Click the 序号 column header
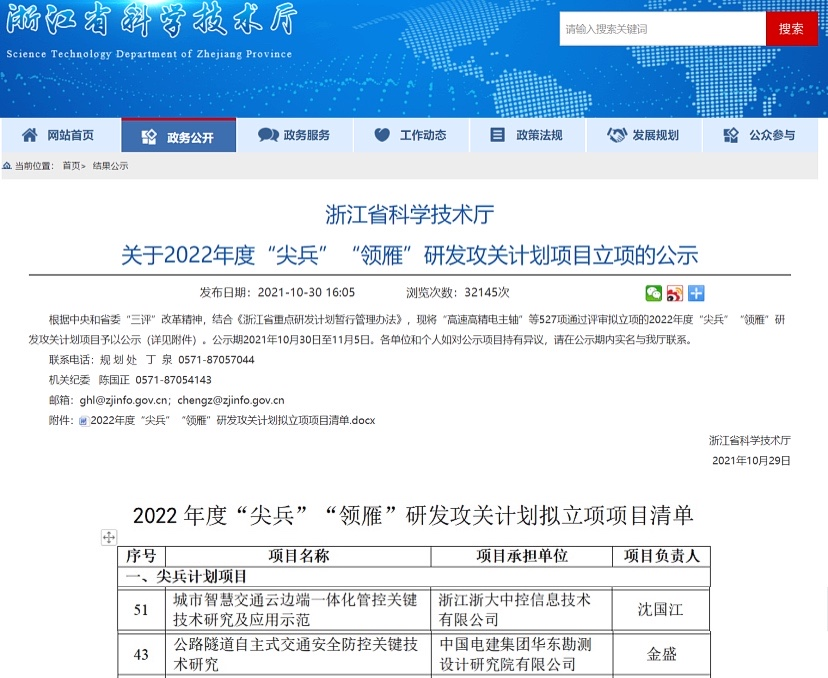The height and width of the screenshot is (678, 828). tap(142, 556)
